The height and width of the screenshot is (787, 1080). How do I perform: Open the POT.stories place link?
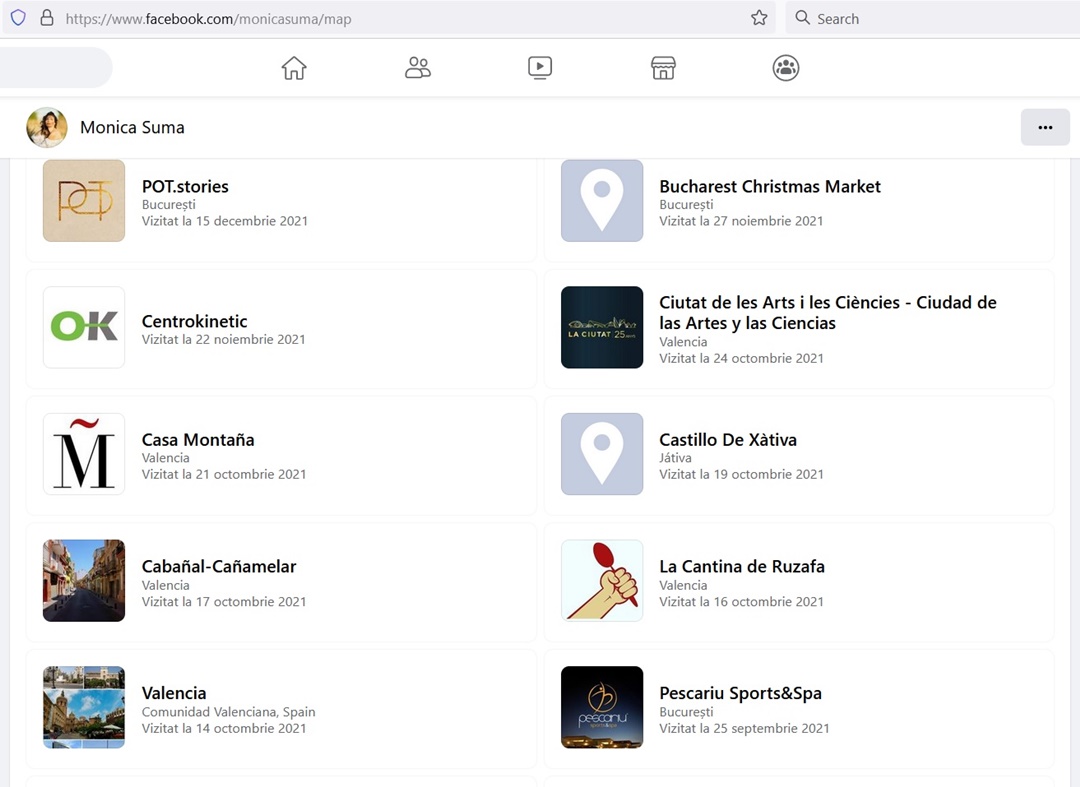(x=185, y=186)
